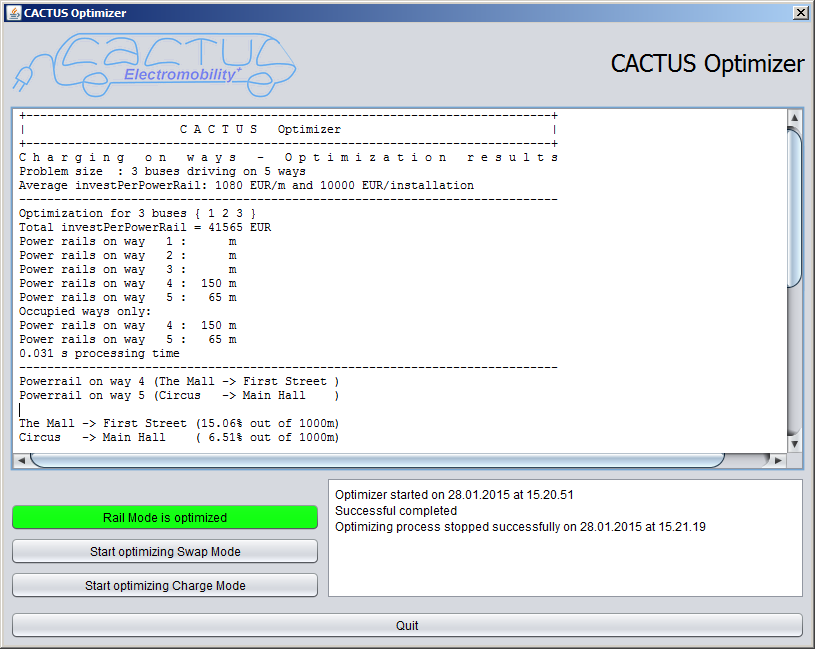Click 'Circus -> Main Hall ( 6.51% out of 1000m)'
Viewport: 815px width, 649px height.
point(179,438)
